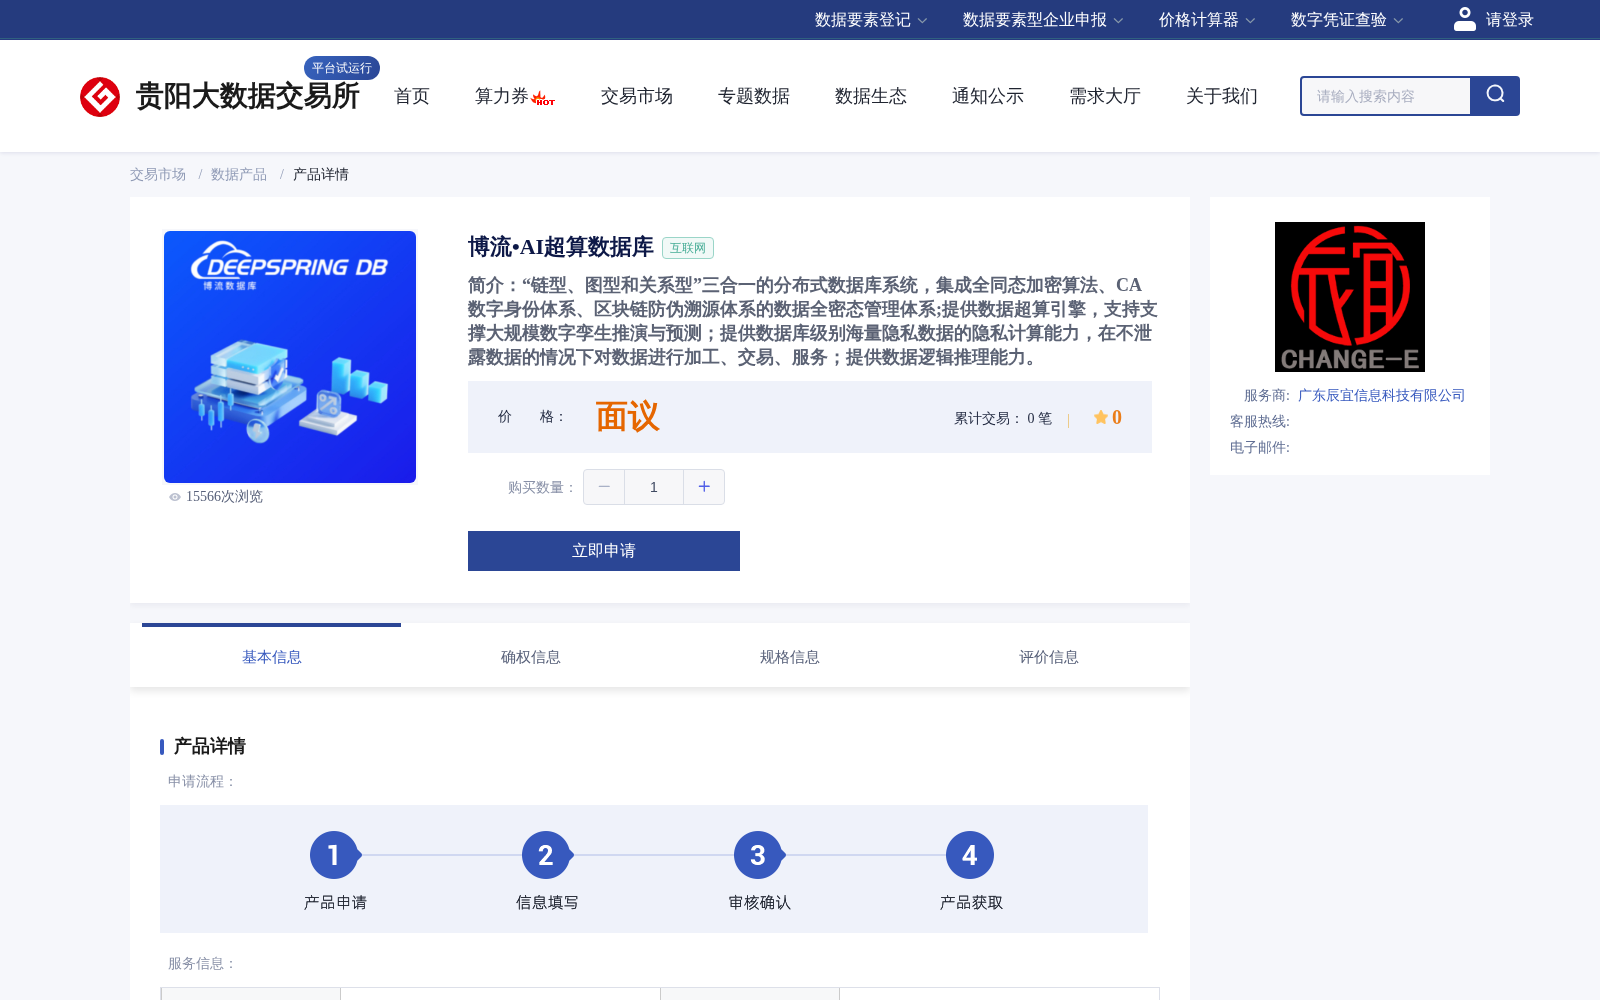
Task: Click the eye view-count icon
Action: click(175, 497)
